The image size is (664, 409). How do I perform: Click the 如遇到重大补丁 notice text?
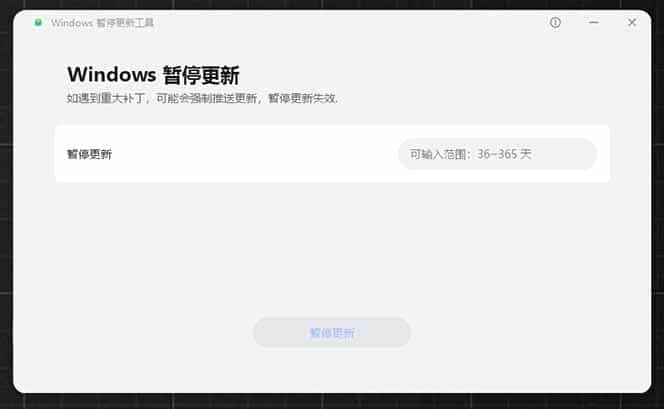tap(202, 98)
